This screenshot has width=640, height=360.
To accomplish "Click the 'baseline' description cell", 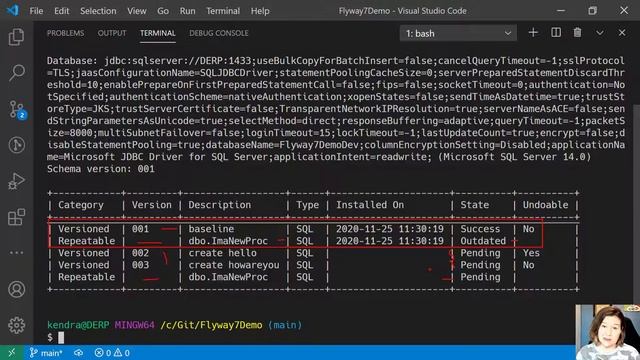I will [211, 229].
